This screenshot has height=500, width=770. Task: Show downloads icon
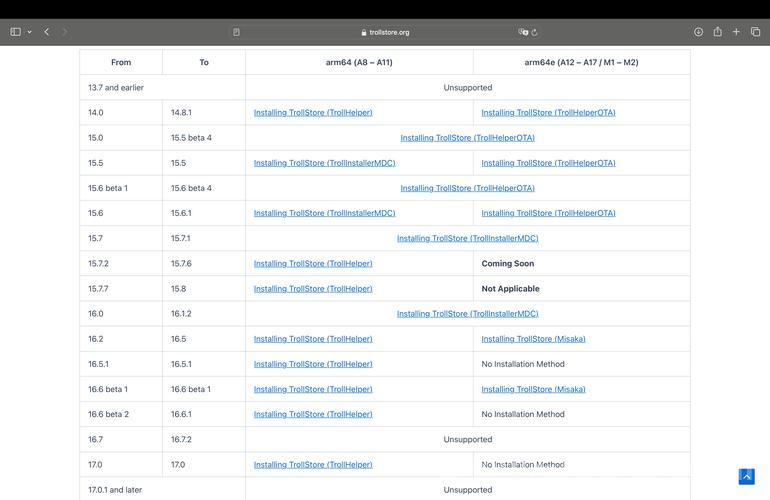tap(698, 32)
